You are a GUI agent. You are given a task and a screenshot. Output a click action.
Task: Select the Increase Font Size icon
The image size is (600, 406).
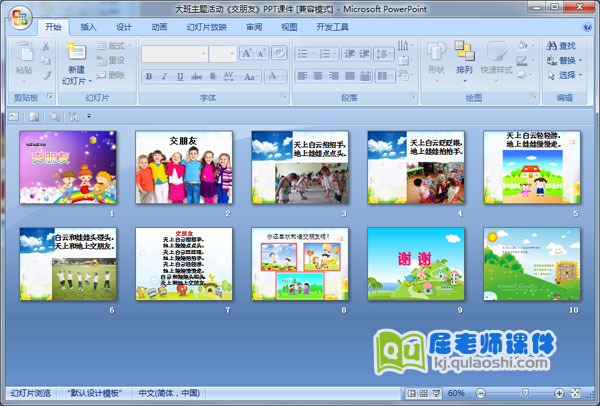click(247, 53)
